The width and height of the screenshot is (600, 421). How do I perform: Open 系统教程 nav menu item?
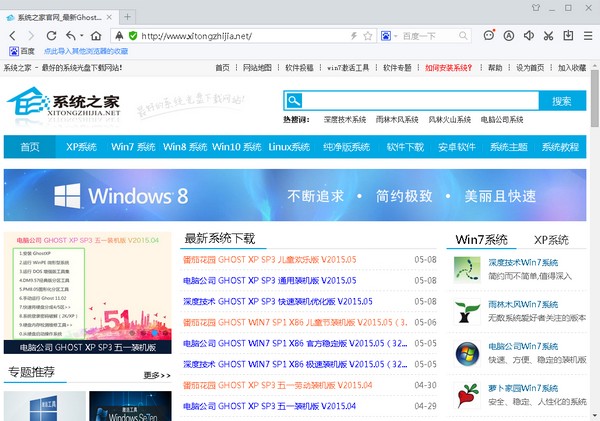[x=560, y=147]
